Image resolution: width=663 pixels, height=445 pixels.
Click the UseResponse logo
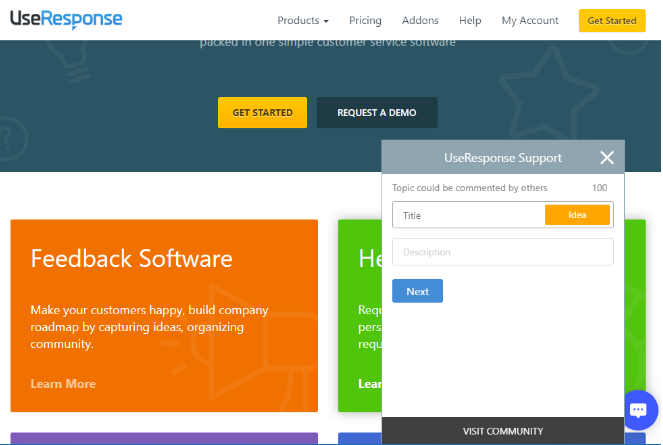click(x=66, y=19)
